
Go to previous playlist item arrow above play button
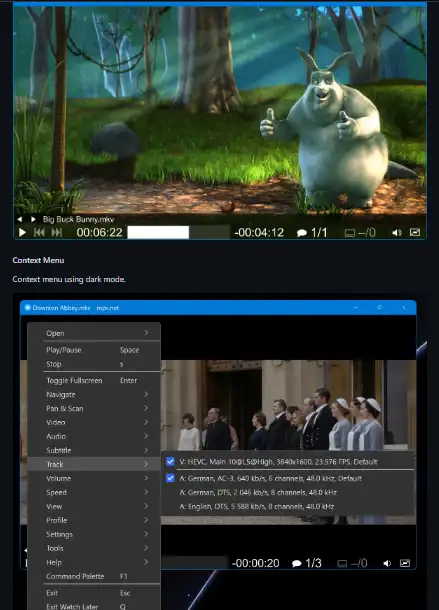tap(19, 219)
